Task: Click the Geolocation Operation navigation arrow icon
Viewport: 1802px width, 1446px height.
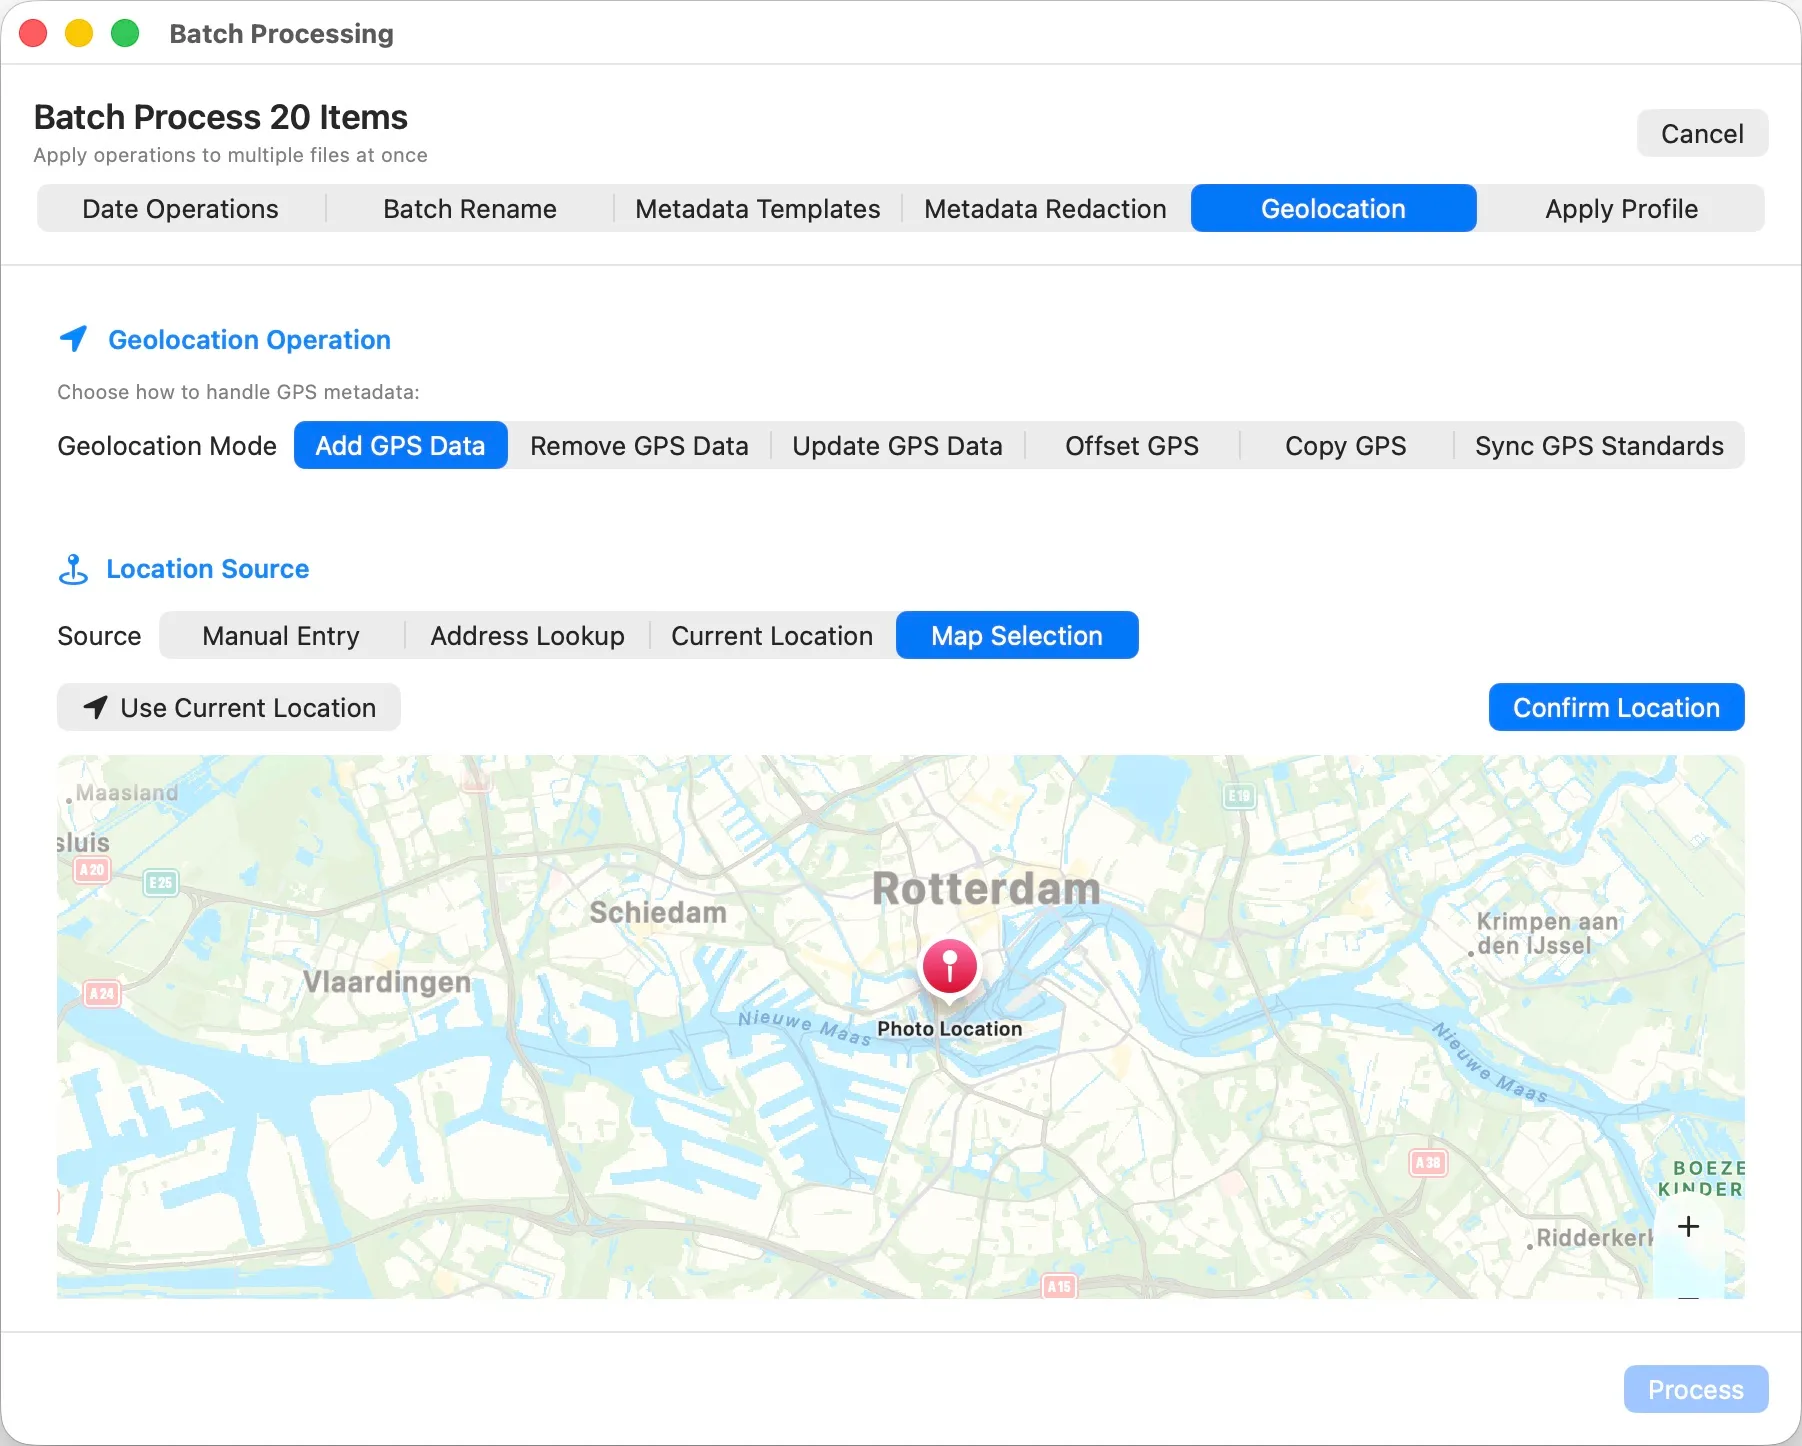Action: click(74, 339)
